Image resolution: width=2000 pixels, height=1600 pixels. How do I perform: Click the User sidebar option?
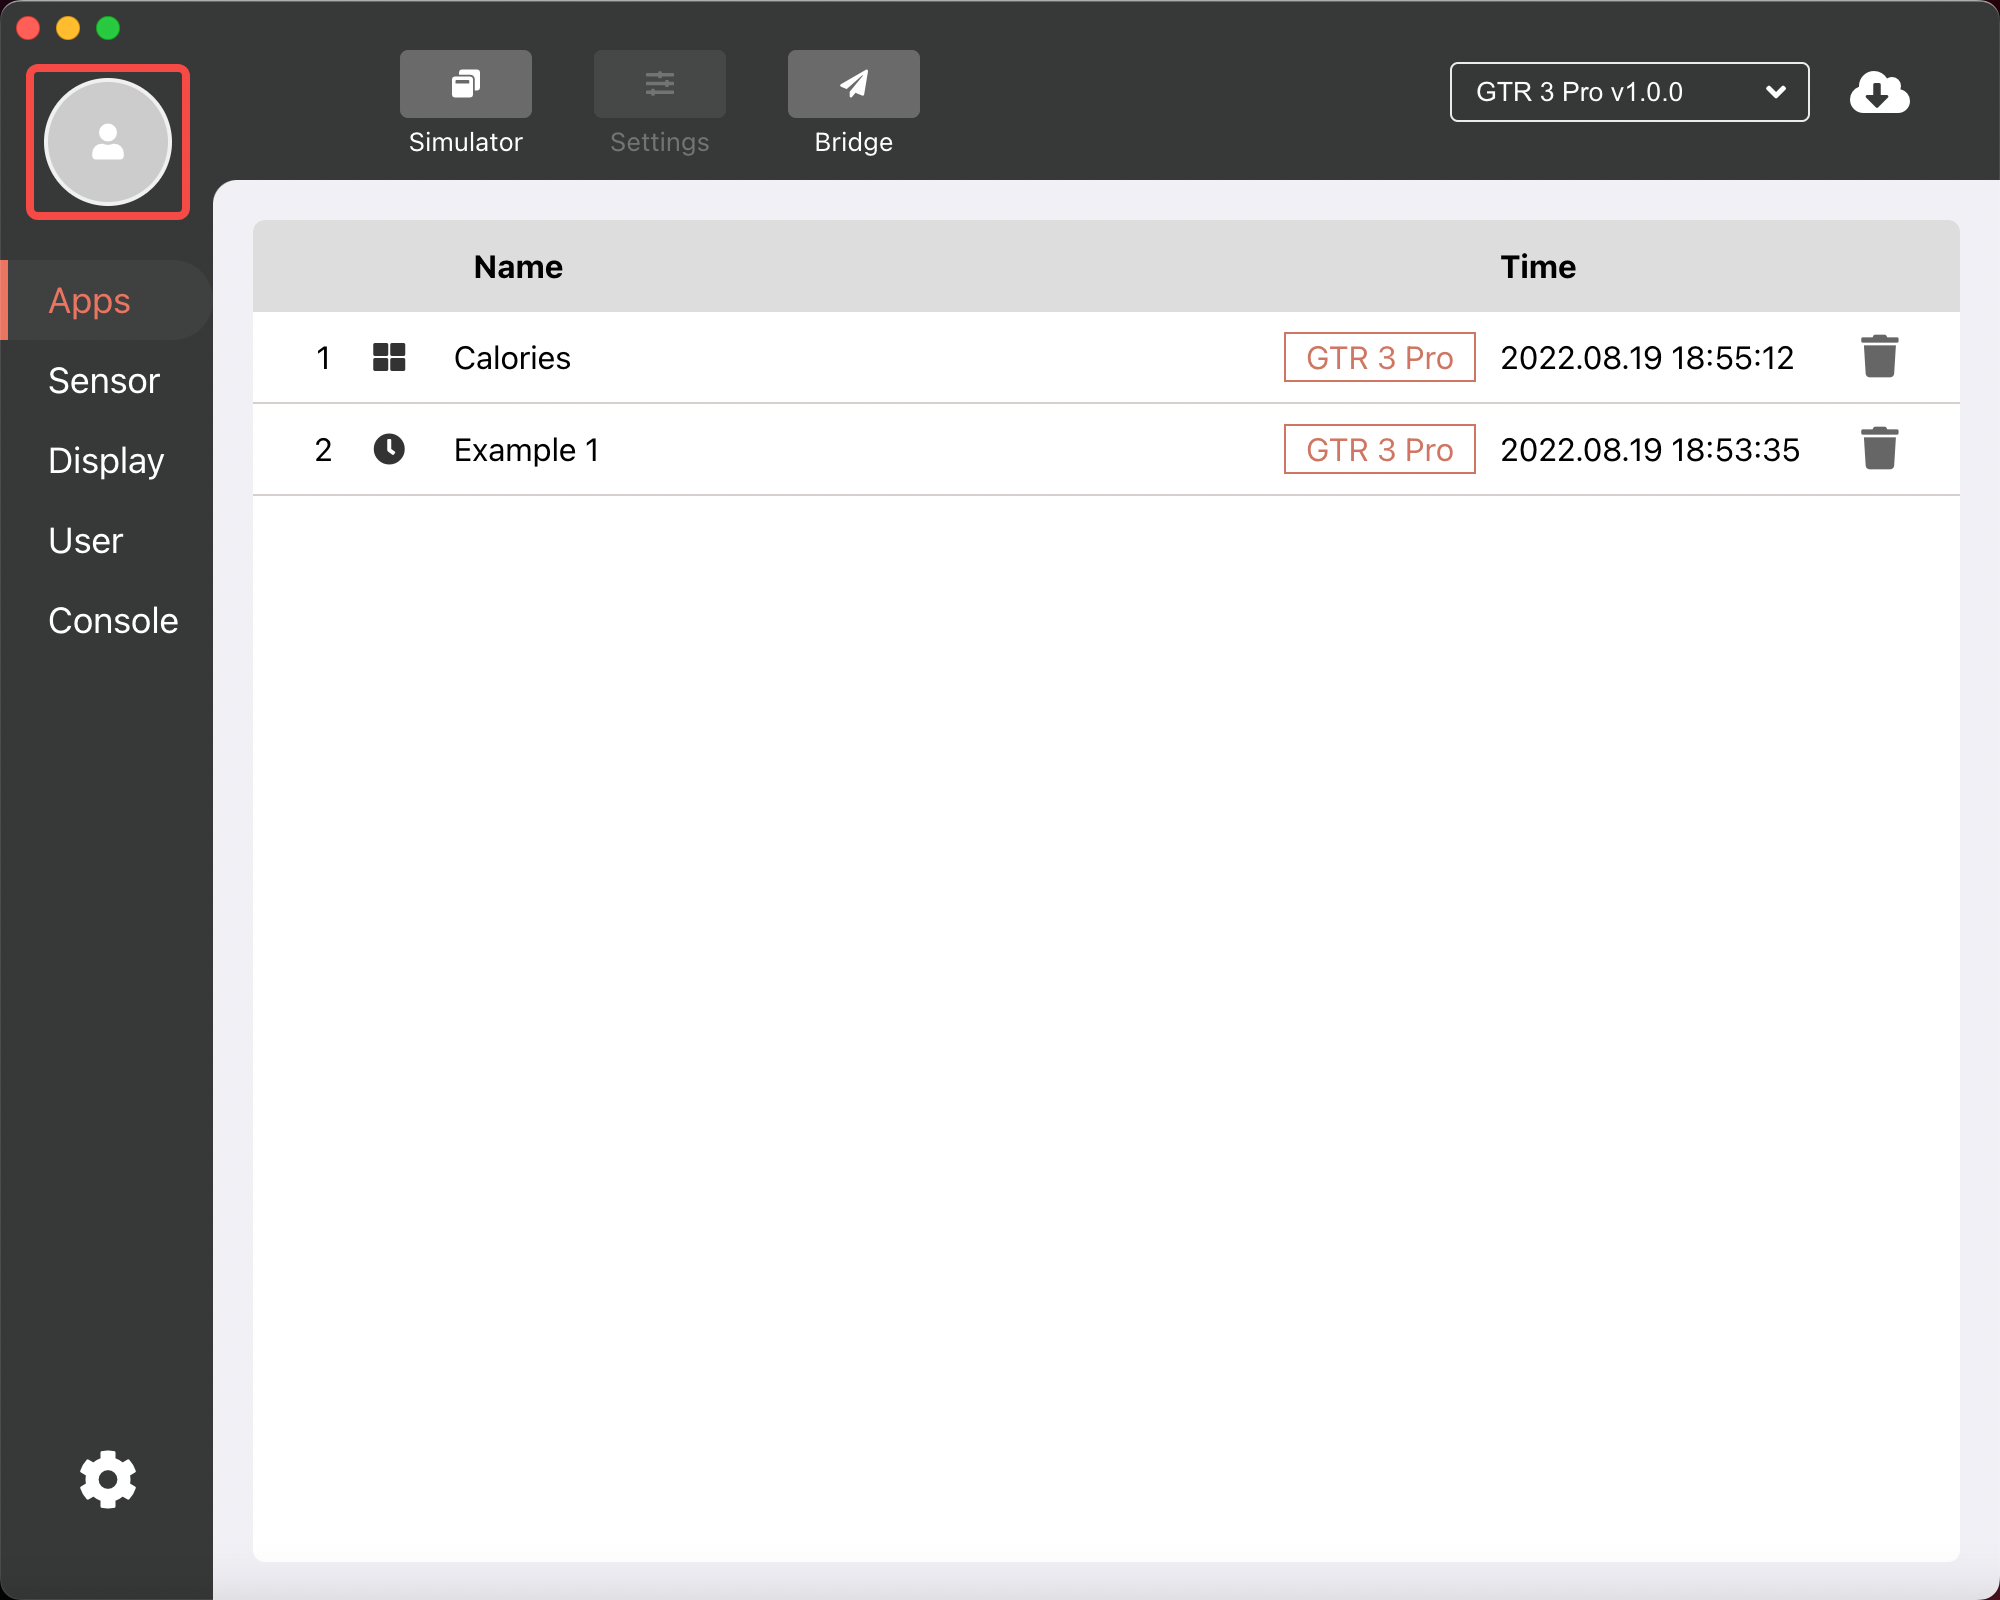[85, 539]
